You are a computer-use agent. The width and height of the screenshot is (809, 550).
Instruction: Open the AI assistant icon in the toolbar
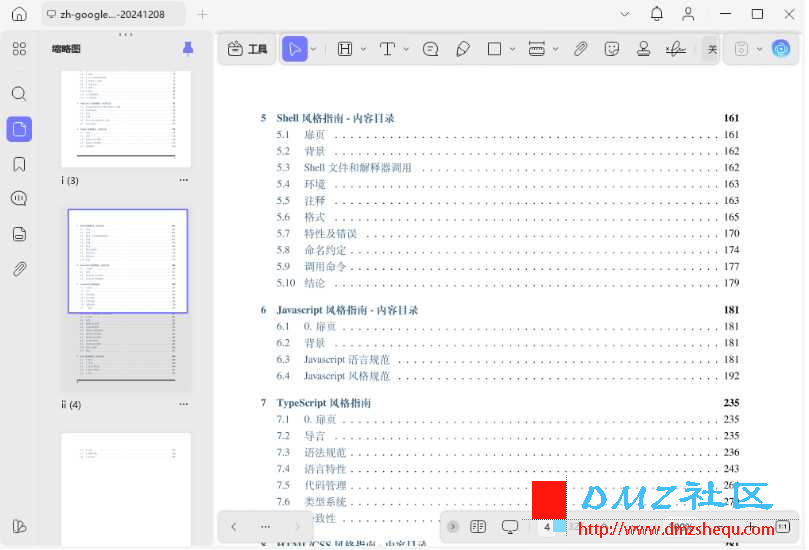click(781, 49)
